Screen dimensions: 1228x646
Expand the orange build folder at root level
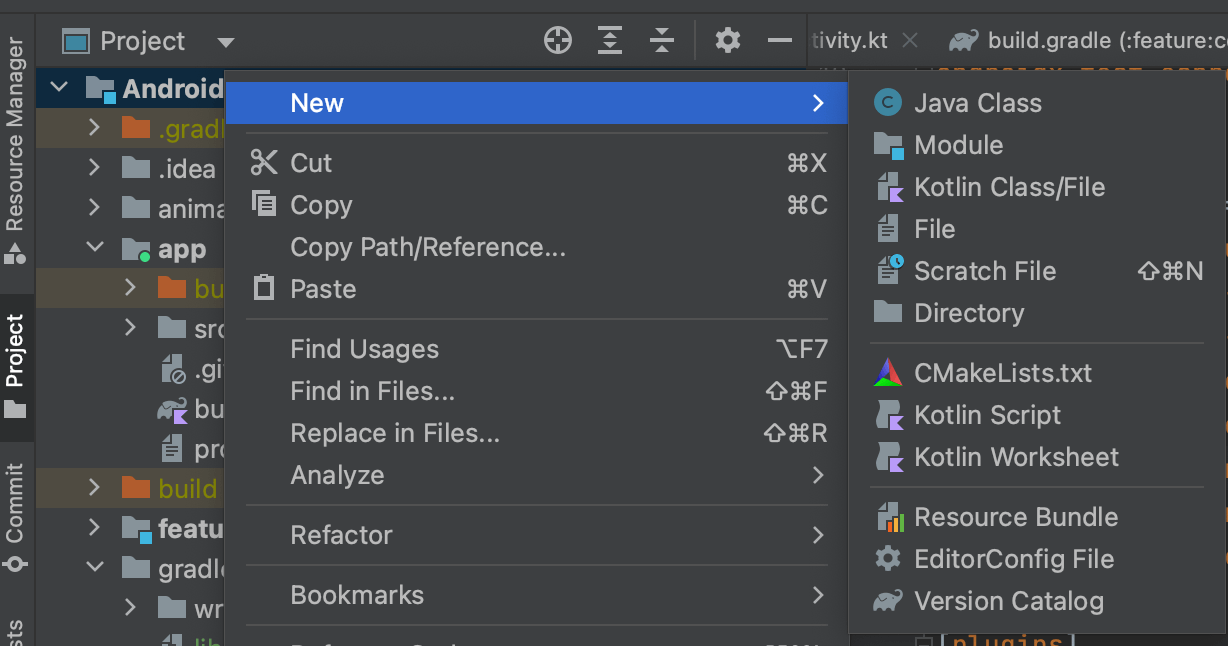click(x=94, y=488)
